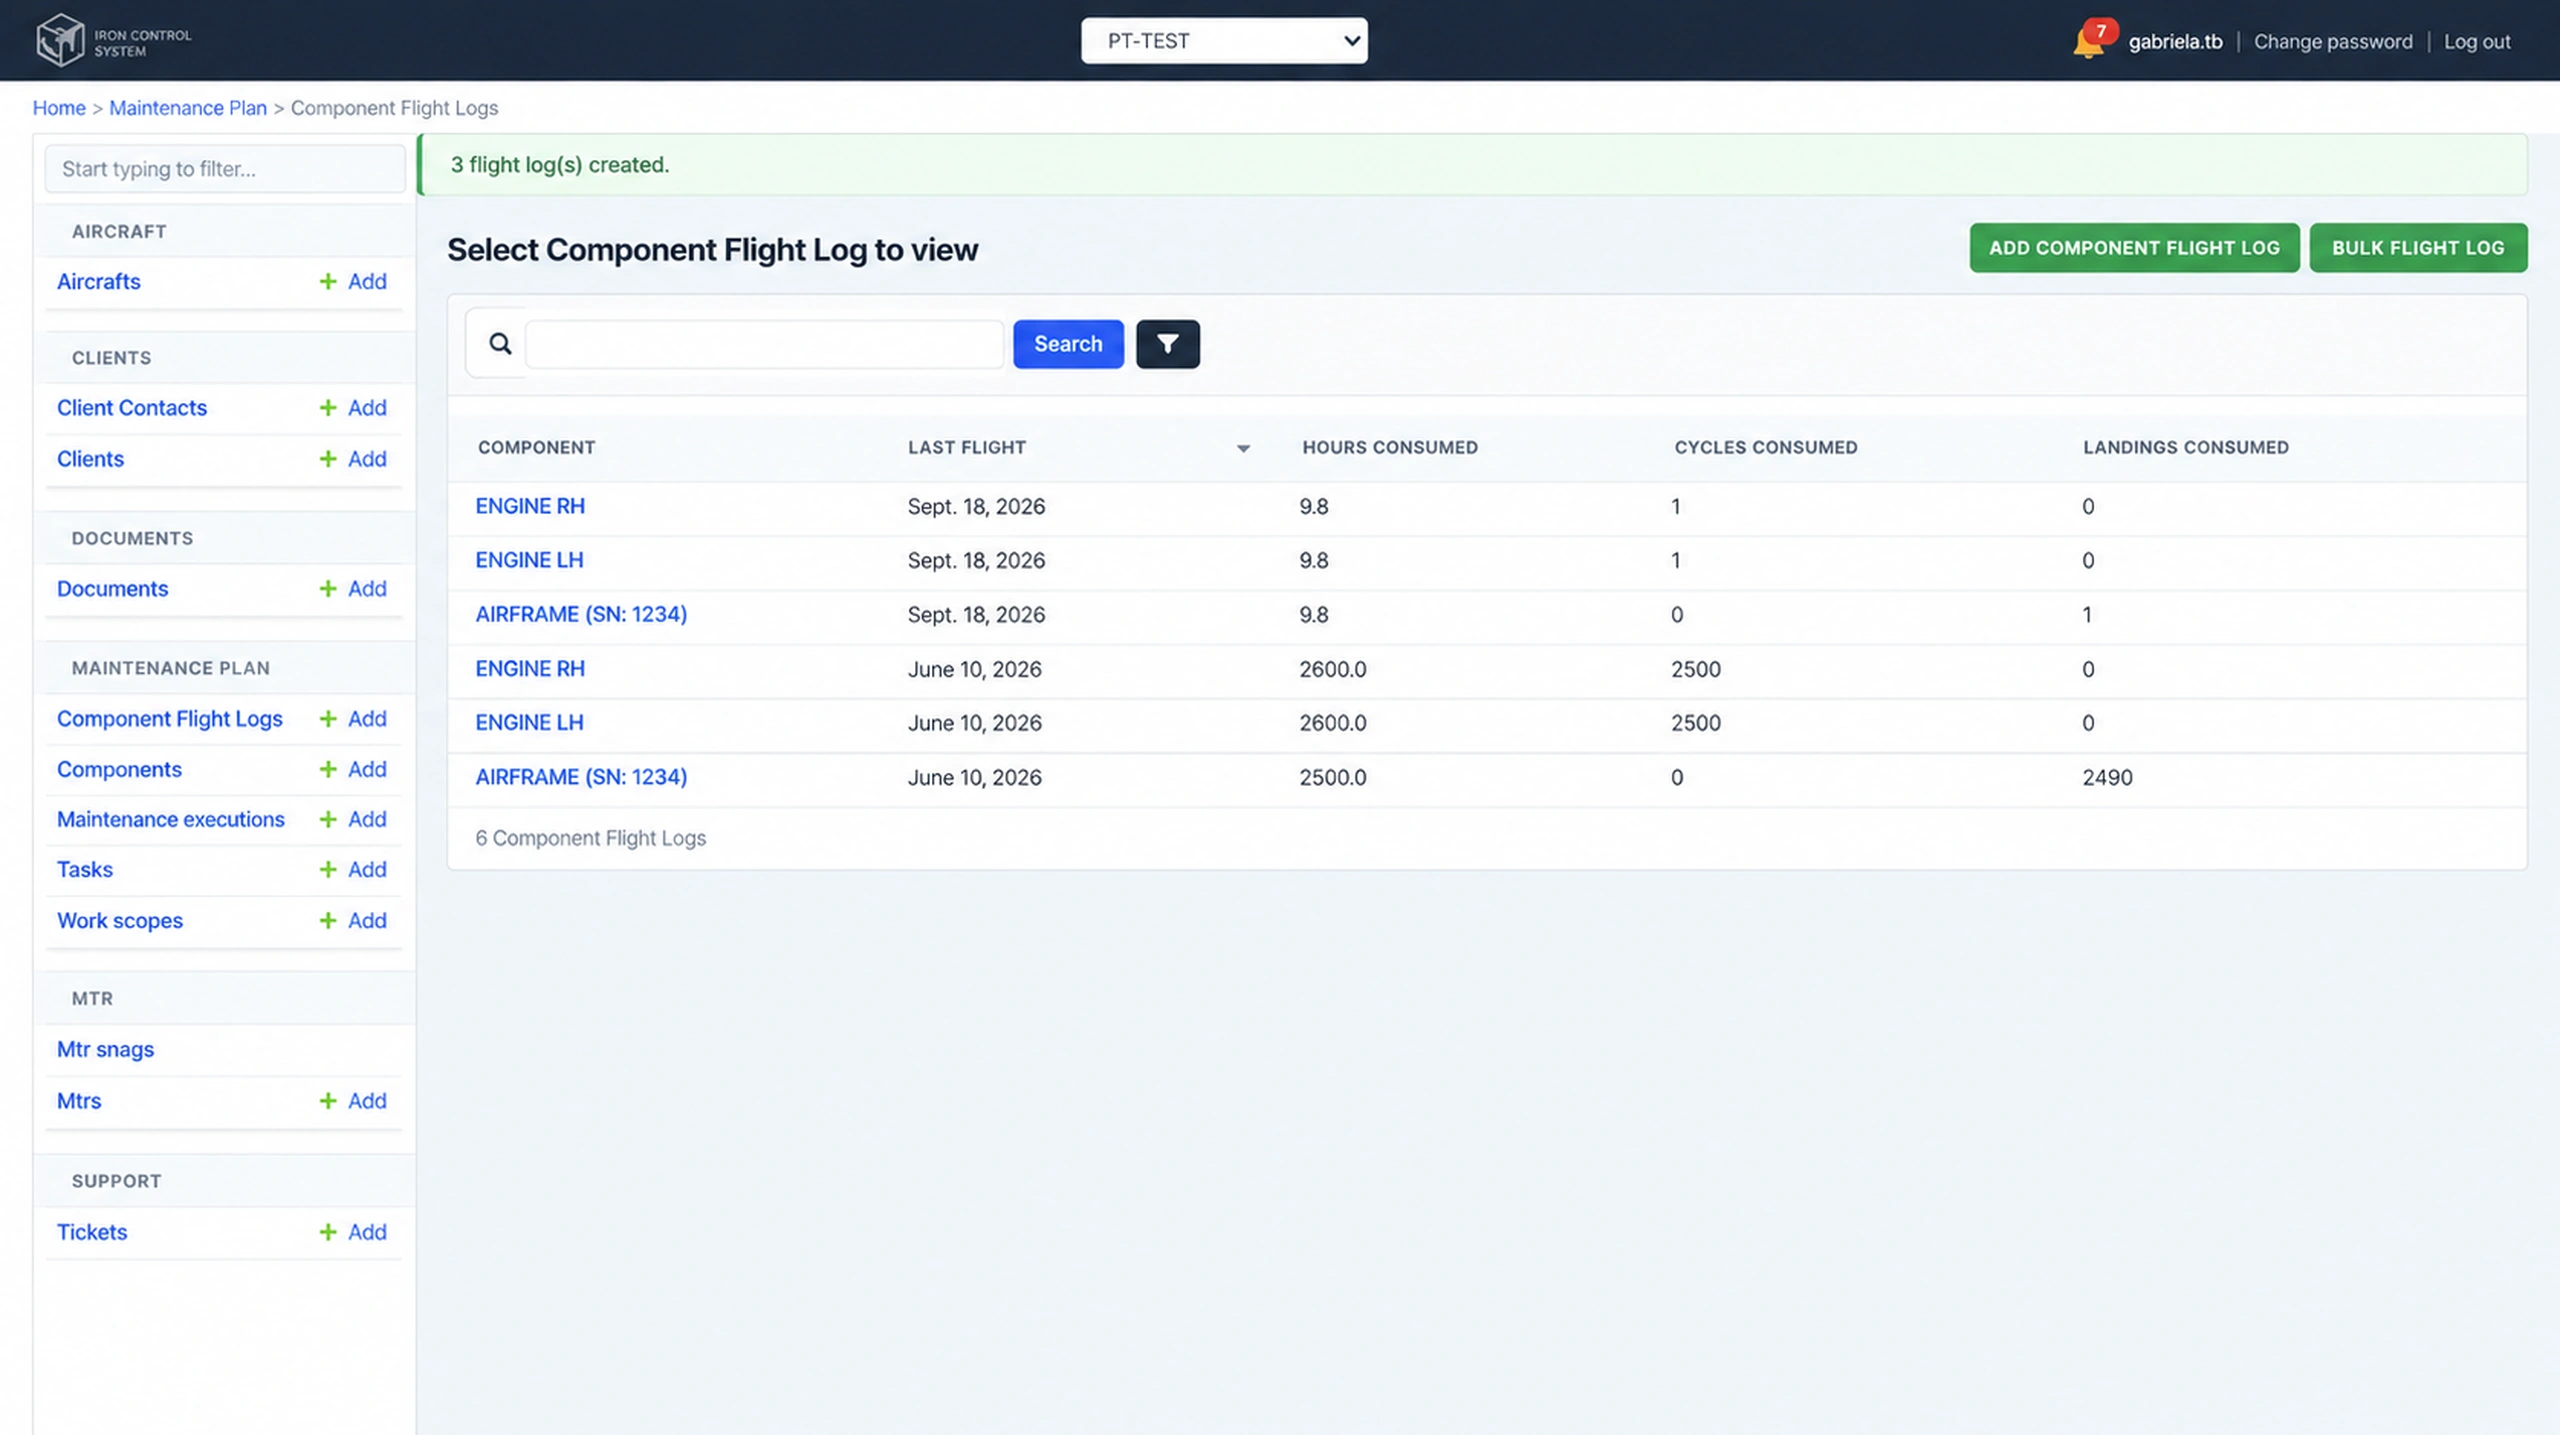Click the gabriela.tb username

[x=2175, y=42]
